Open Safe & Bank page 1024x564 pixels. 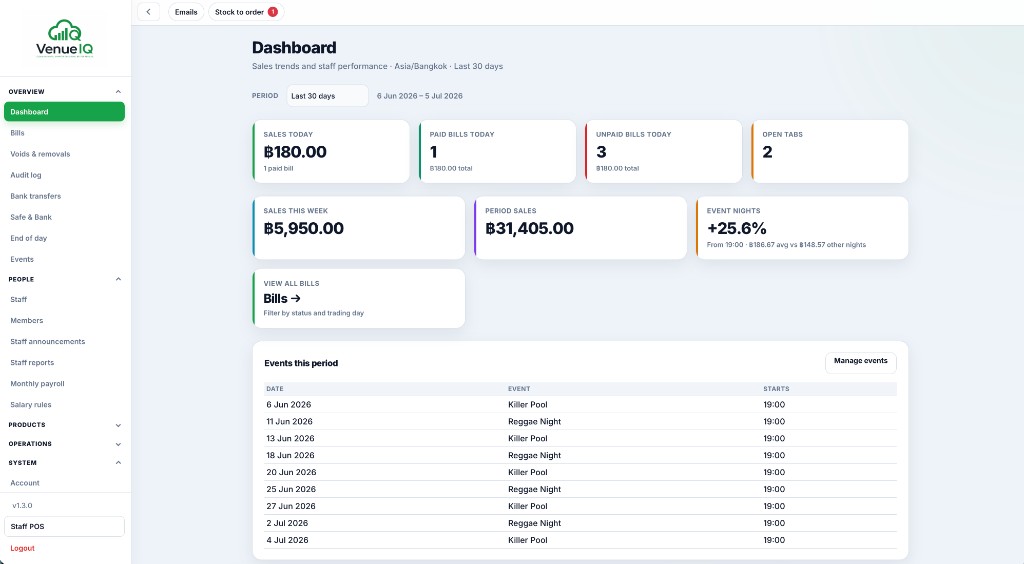coord(64,217)
